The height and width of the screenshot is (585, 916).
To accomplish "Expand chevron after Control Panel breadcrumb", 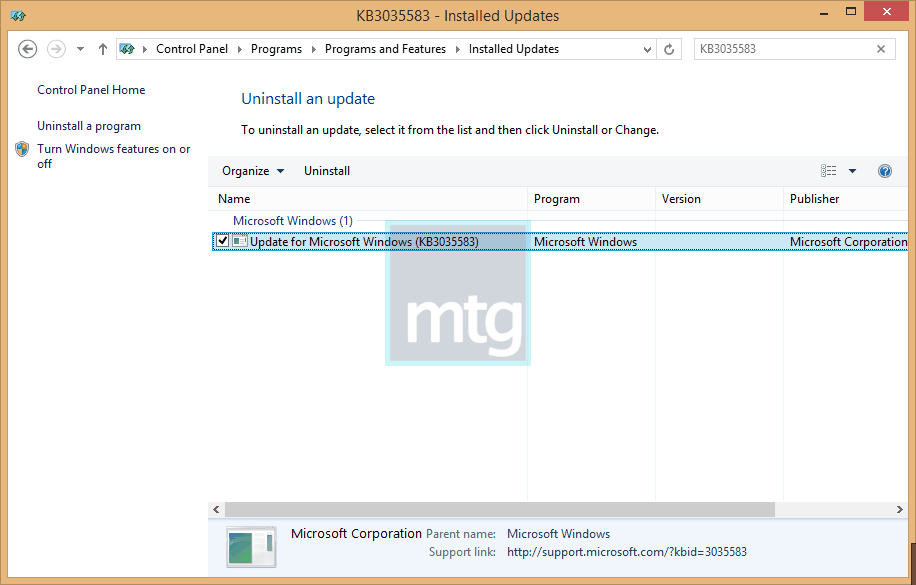I will point(240,49).
